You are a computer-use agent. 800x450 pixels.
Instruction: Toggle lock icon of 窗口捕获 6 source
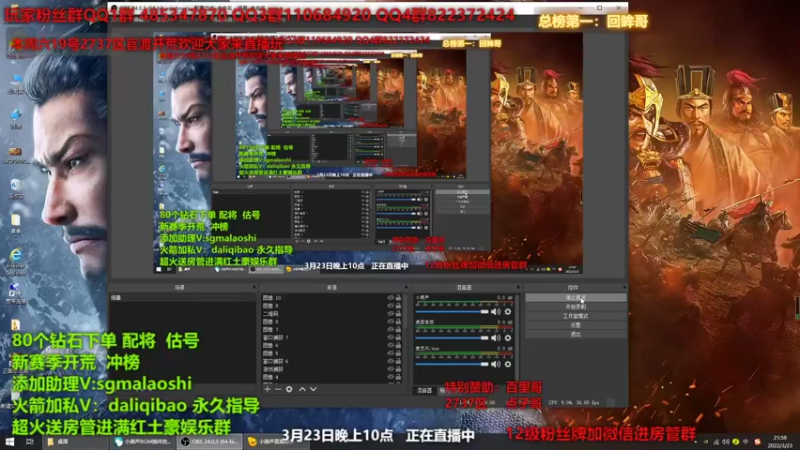[398, 361]
